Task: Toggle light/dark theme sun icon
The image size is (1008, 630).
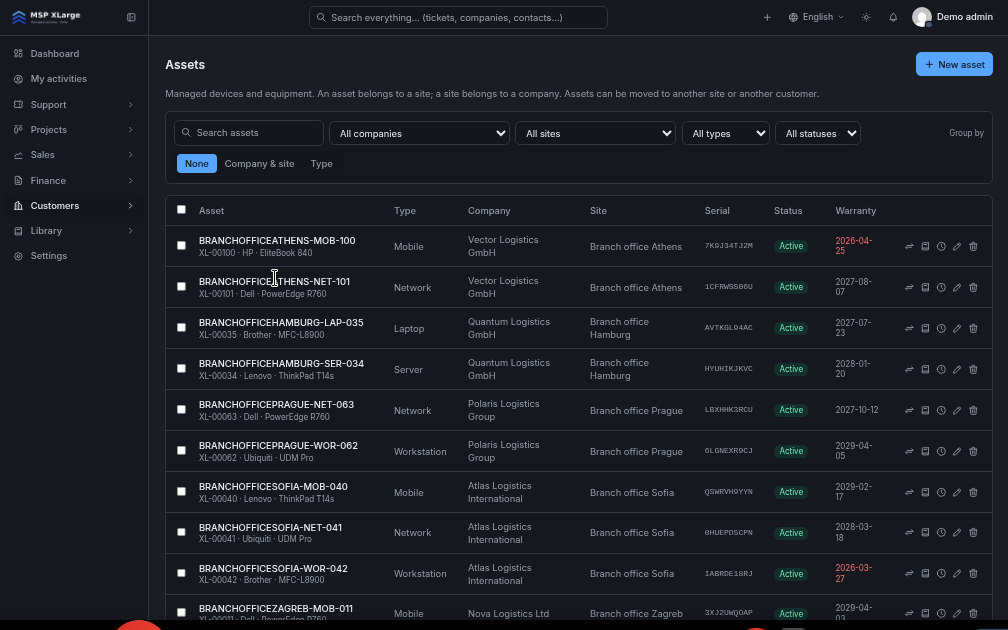Action: pos(866,17)
